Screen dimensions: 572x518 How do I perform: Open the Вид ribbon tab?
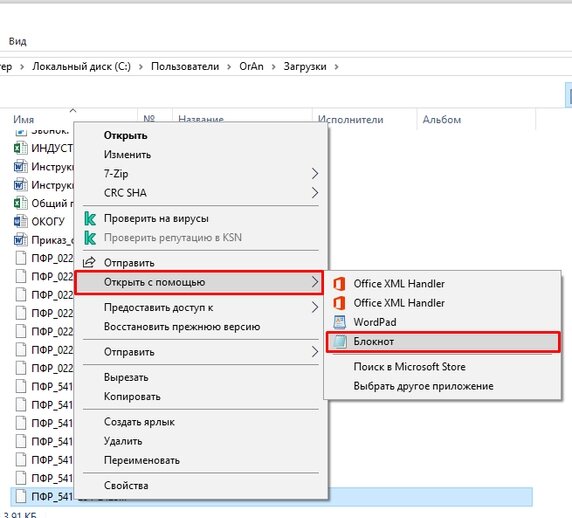pos(18,41)
